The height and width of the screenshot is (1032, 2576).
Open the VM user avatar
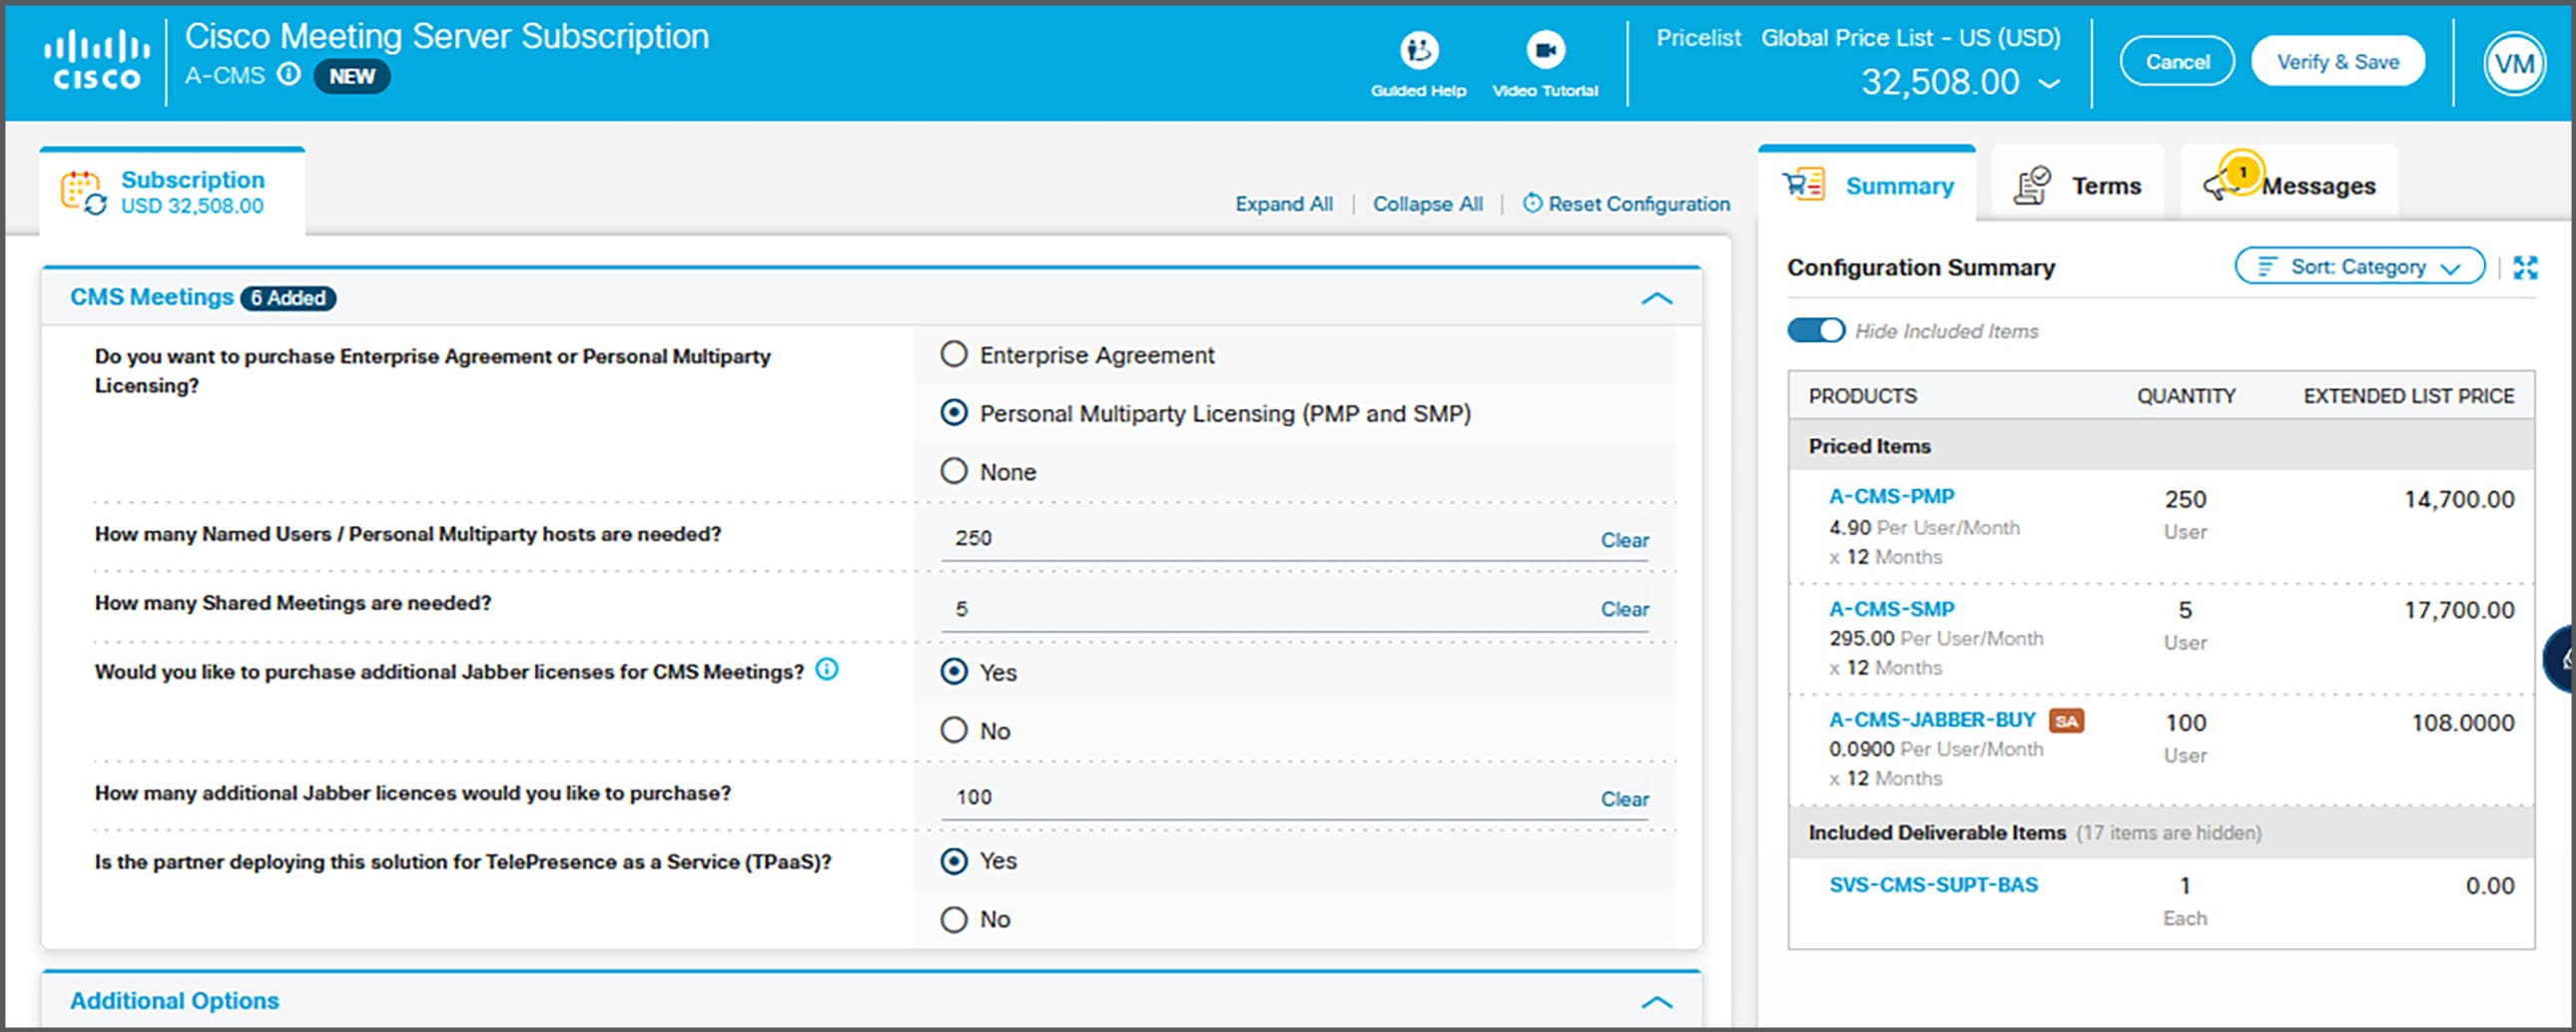point(2514,64)
